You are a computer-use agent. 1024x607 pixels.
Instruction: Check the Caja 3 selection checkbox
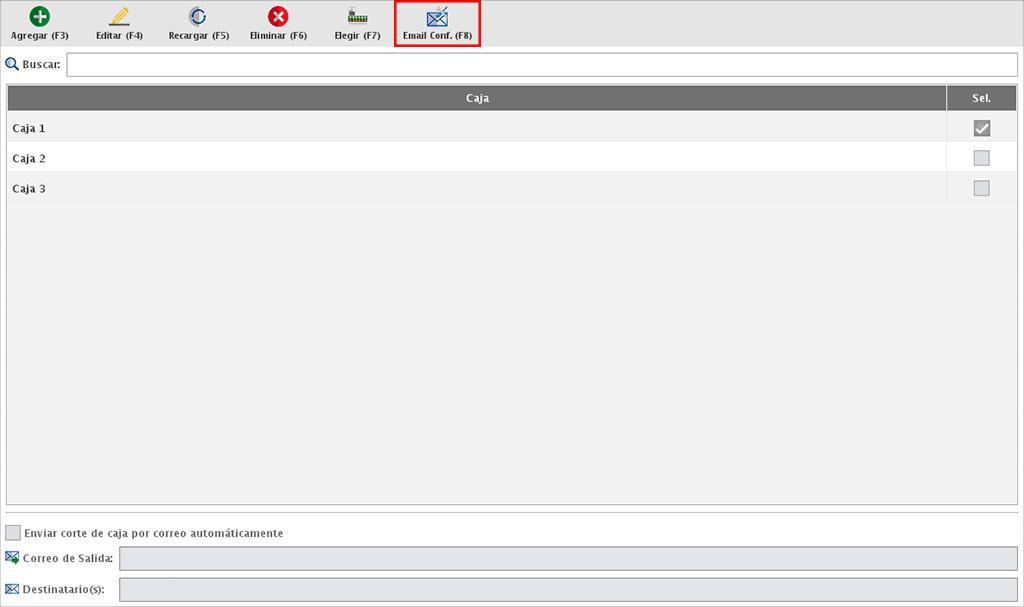pos(981,188)
